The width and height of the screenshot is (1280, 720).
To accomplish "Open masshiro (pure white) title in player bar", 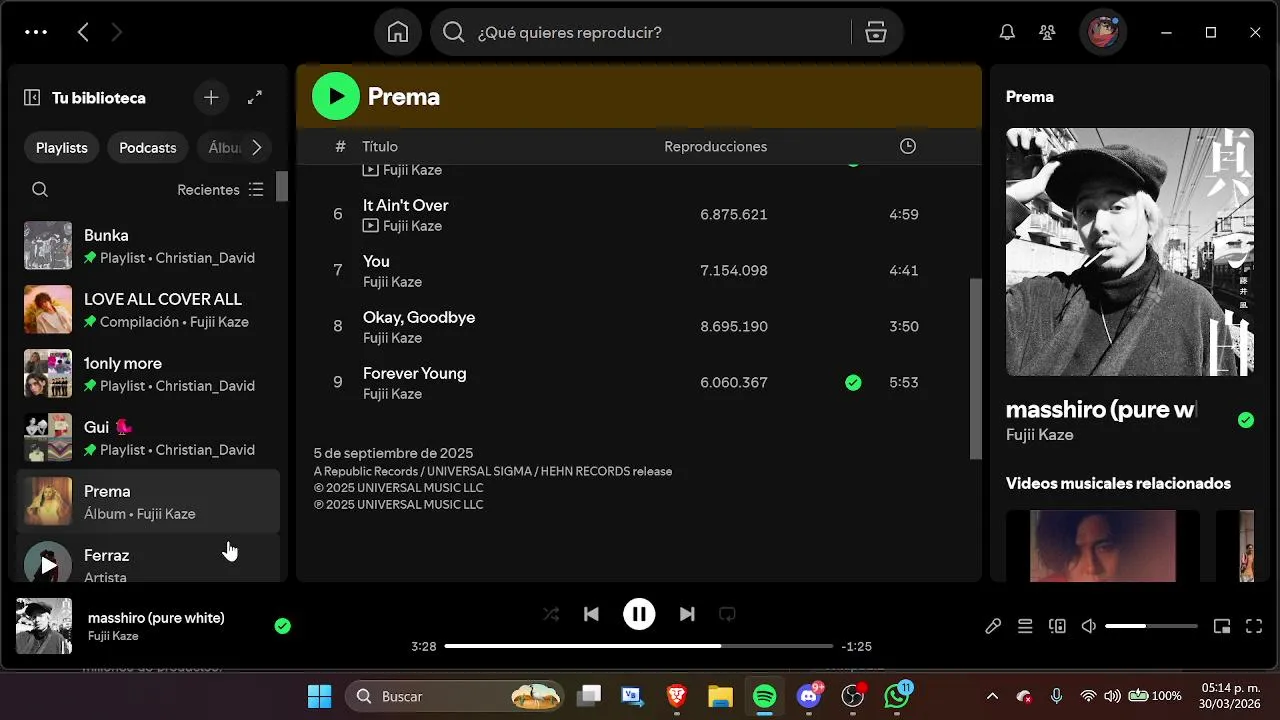I will pyautogui.click(x=156, y=618).
